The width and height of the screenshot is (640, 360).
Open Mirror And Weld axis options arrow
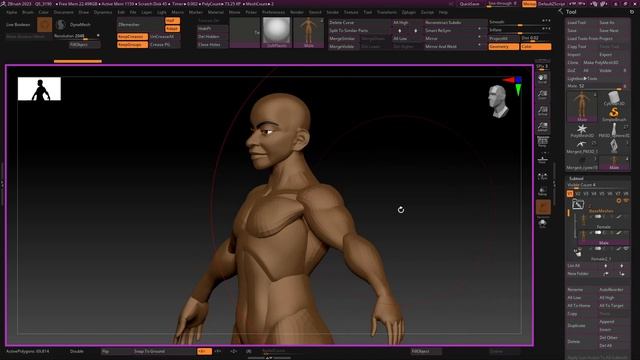(479, 45)
